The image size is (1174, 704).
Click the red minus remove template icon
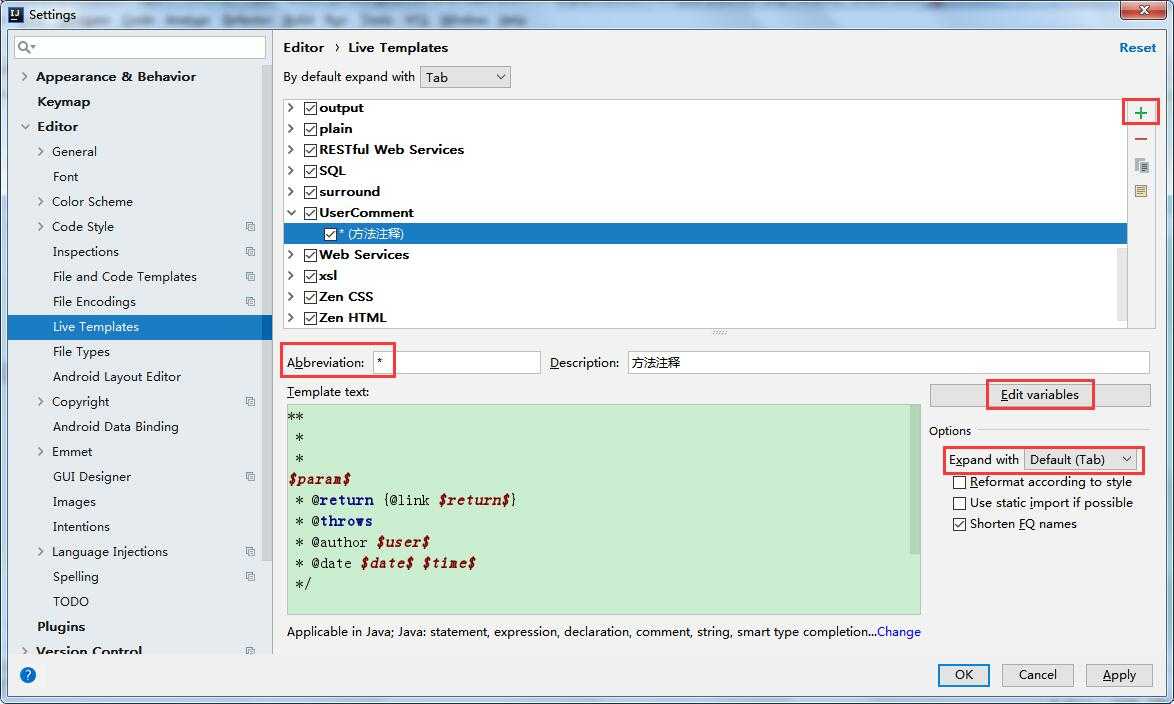click(1140, 139)
